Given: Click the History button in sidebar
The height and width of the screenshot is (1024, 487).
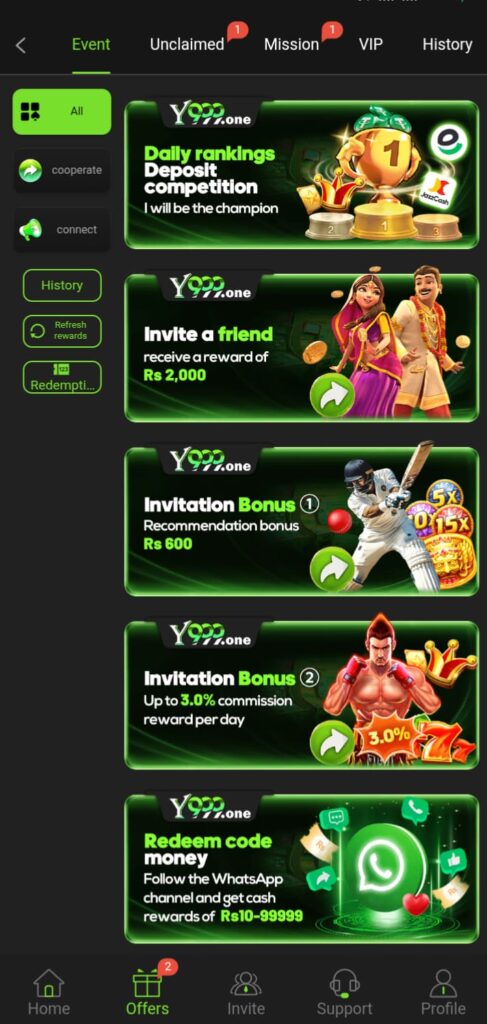Looking at the screenshot, I should (62, 285).
